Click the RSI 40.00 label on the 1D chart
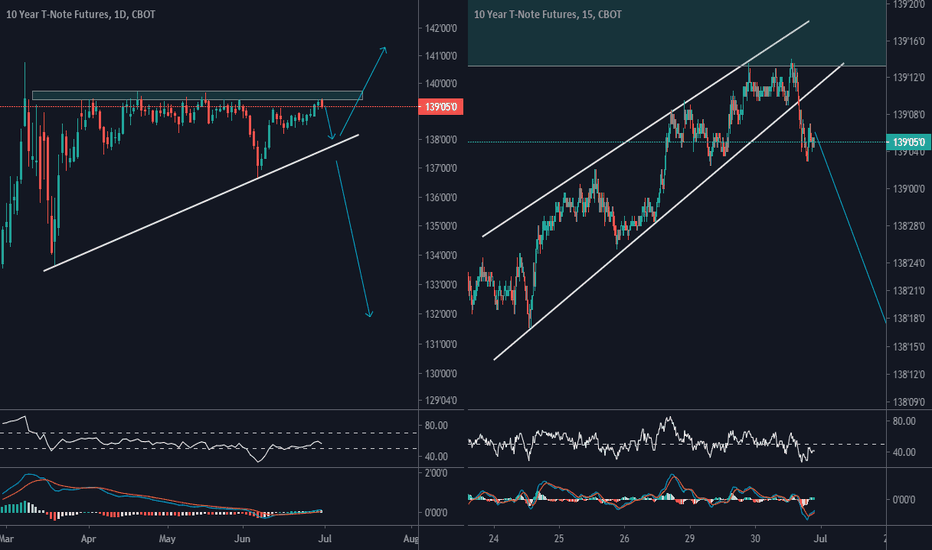 [436, 457]
